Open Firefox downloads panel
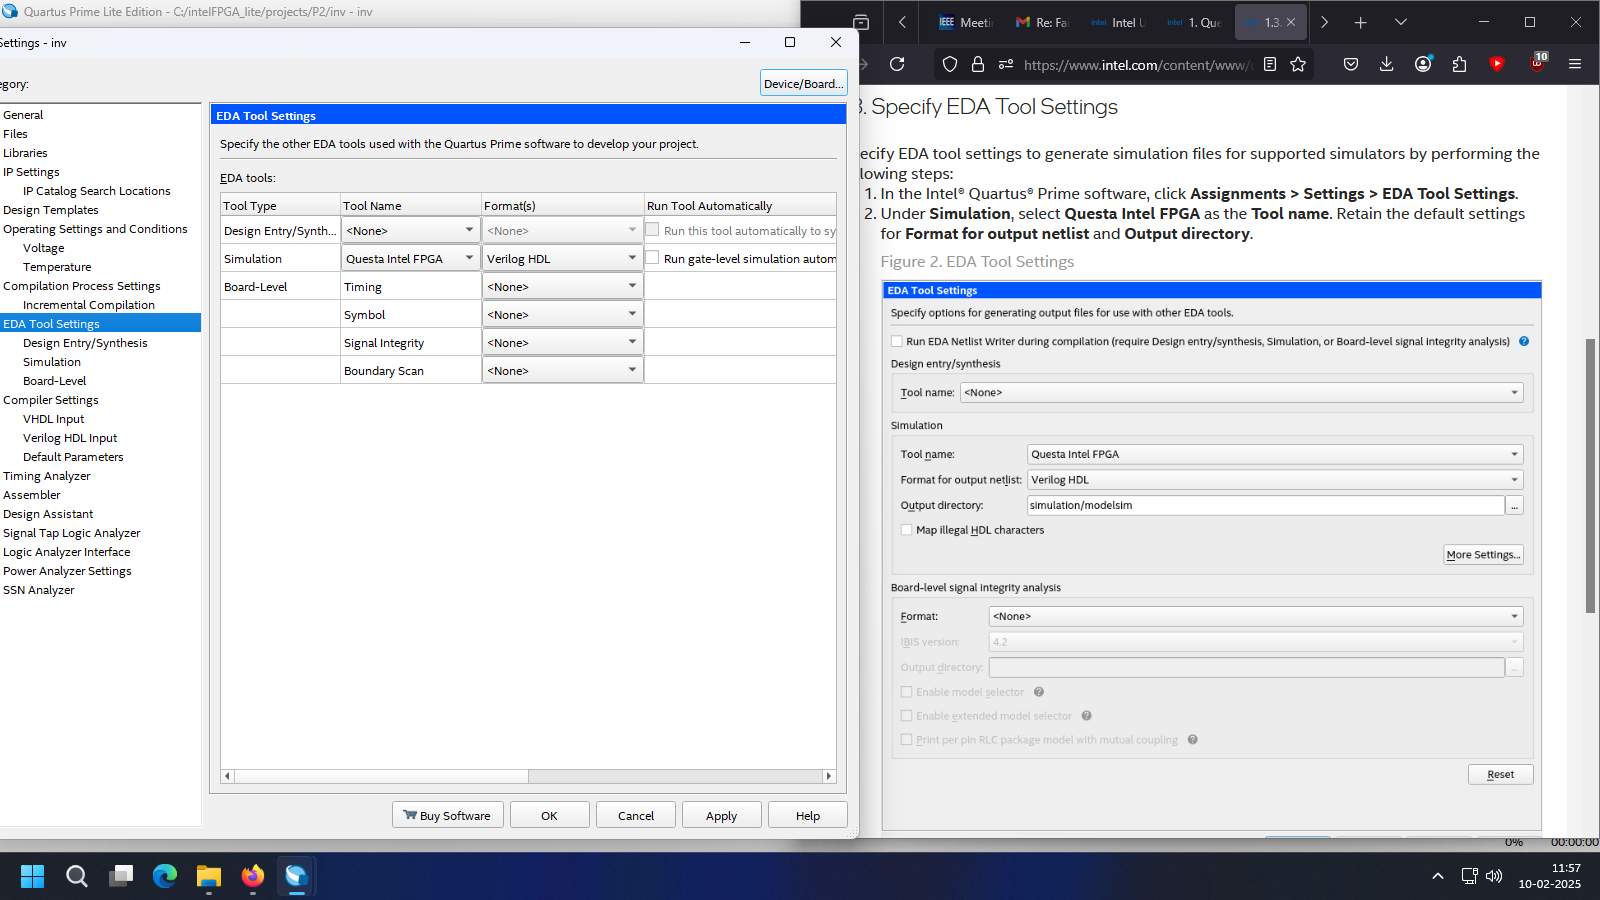This screenshot has width=1600, height=900. [x=1386, y=64]
